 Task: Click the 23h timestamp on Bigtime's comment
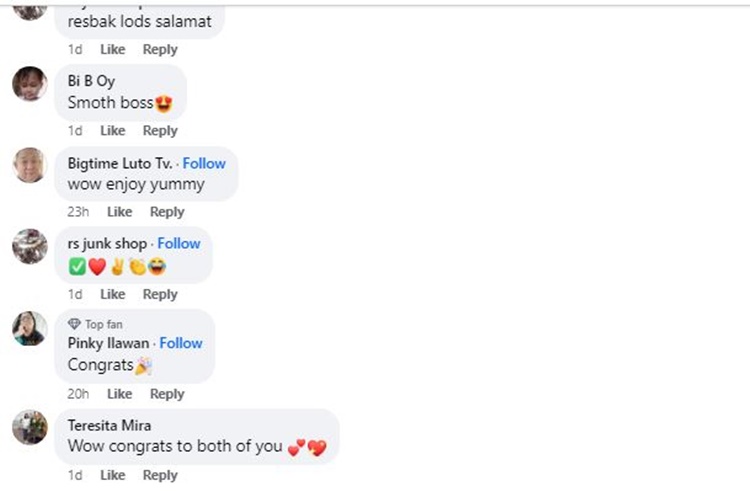pos(78,212)
